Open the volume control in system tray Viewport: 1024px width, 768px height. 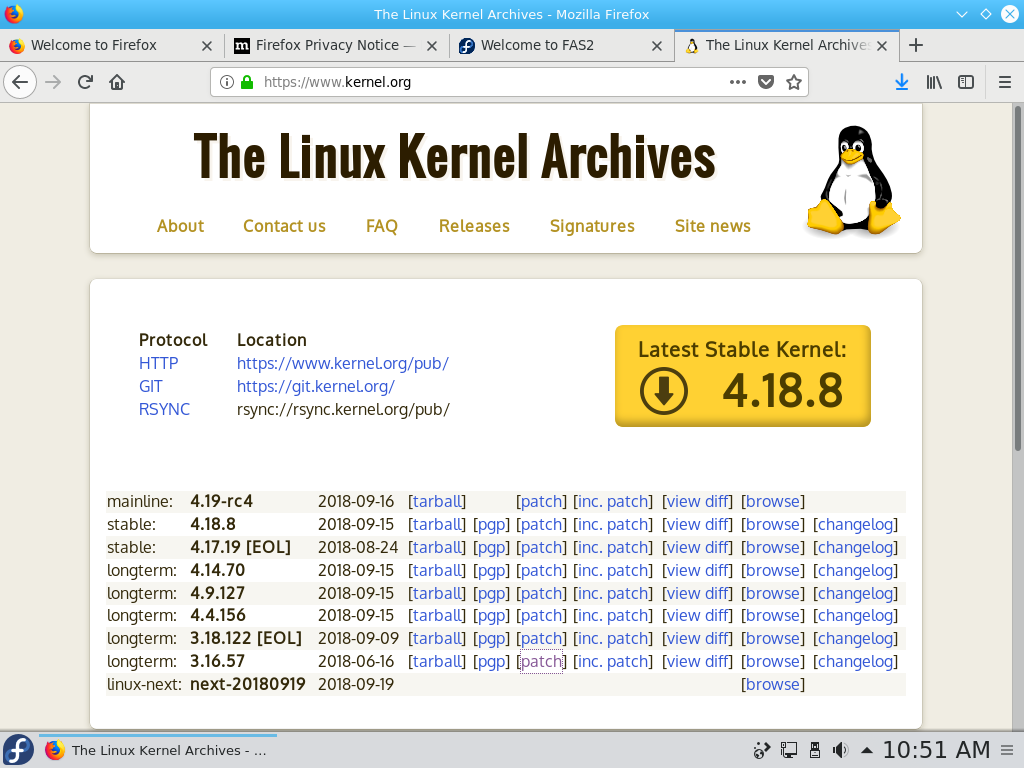tap(840, 750)
